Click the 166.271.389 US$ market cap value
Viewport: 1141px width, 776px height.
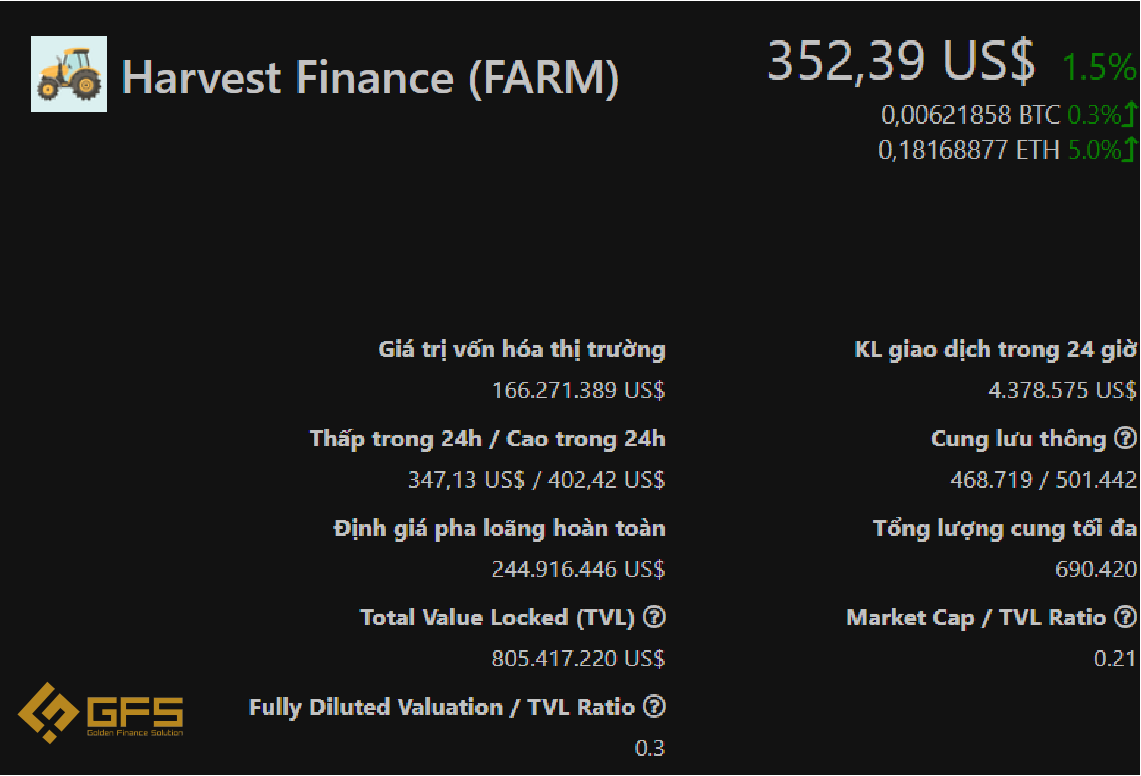[579, 390]
